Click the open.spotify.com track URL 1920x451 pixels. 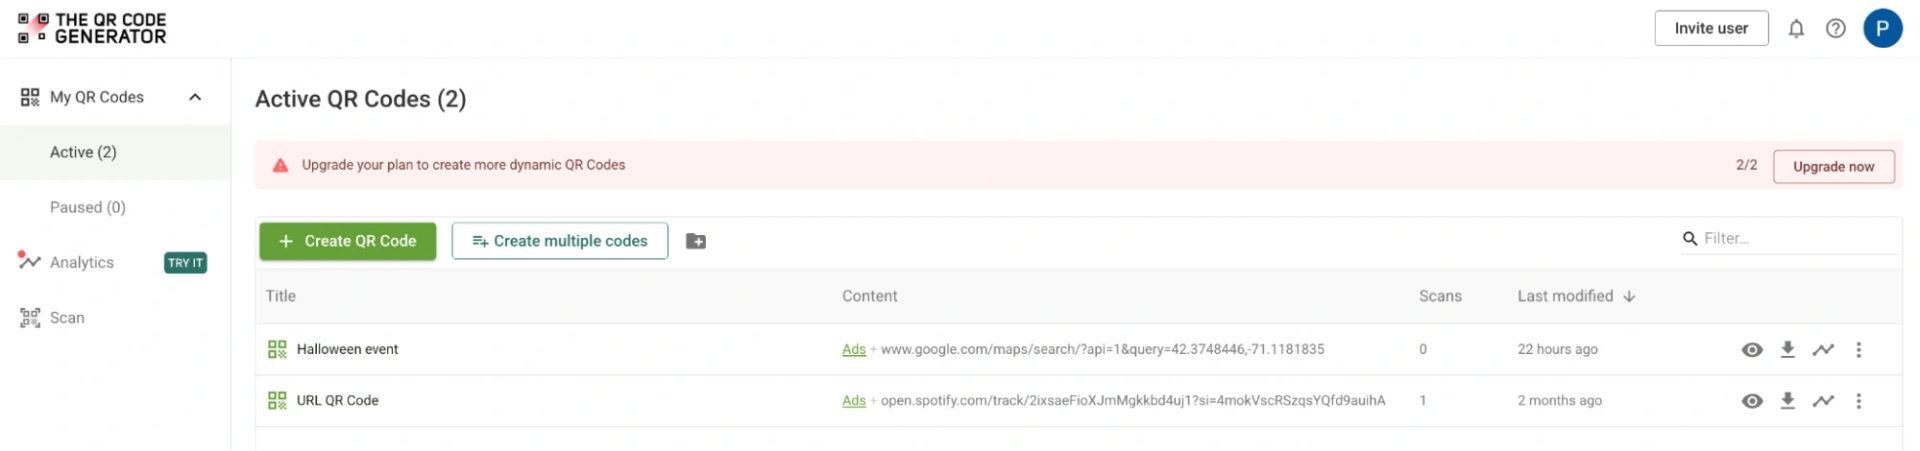1133,401
